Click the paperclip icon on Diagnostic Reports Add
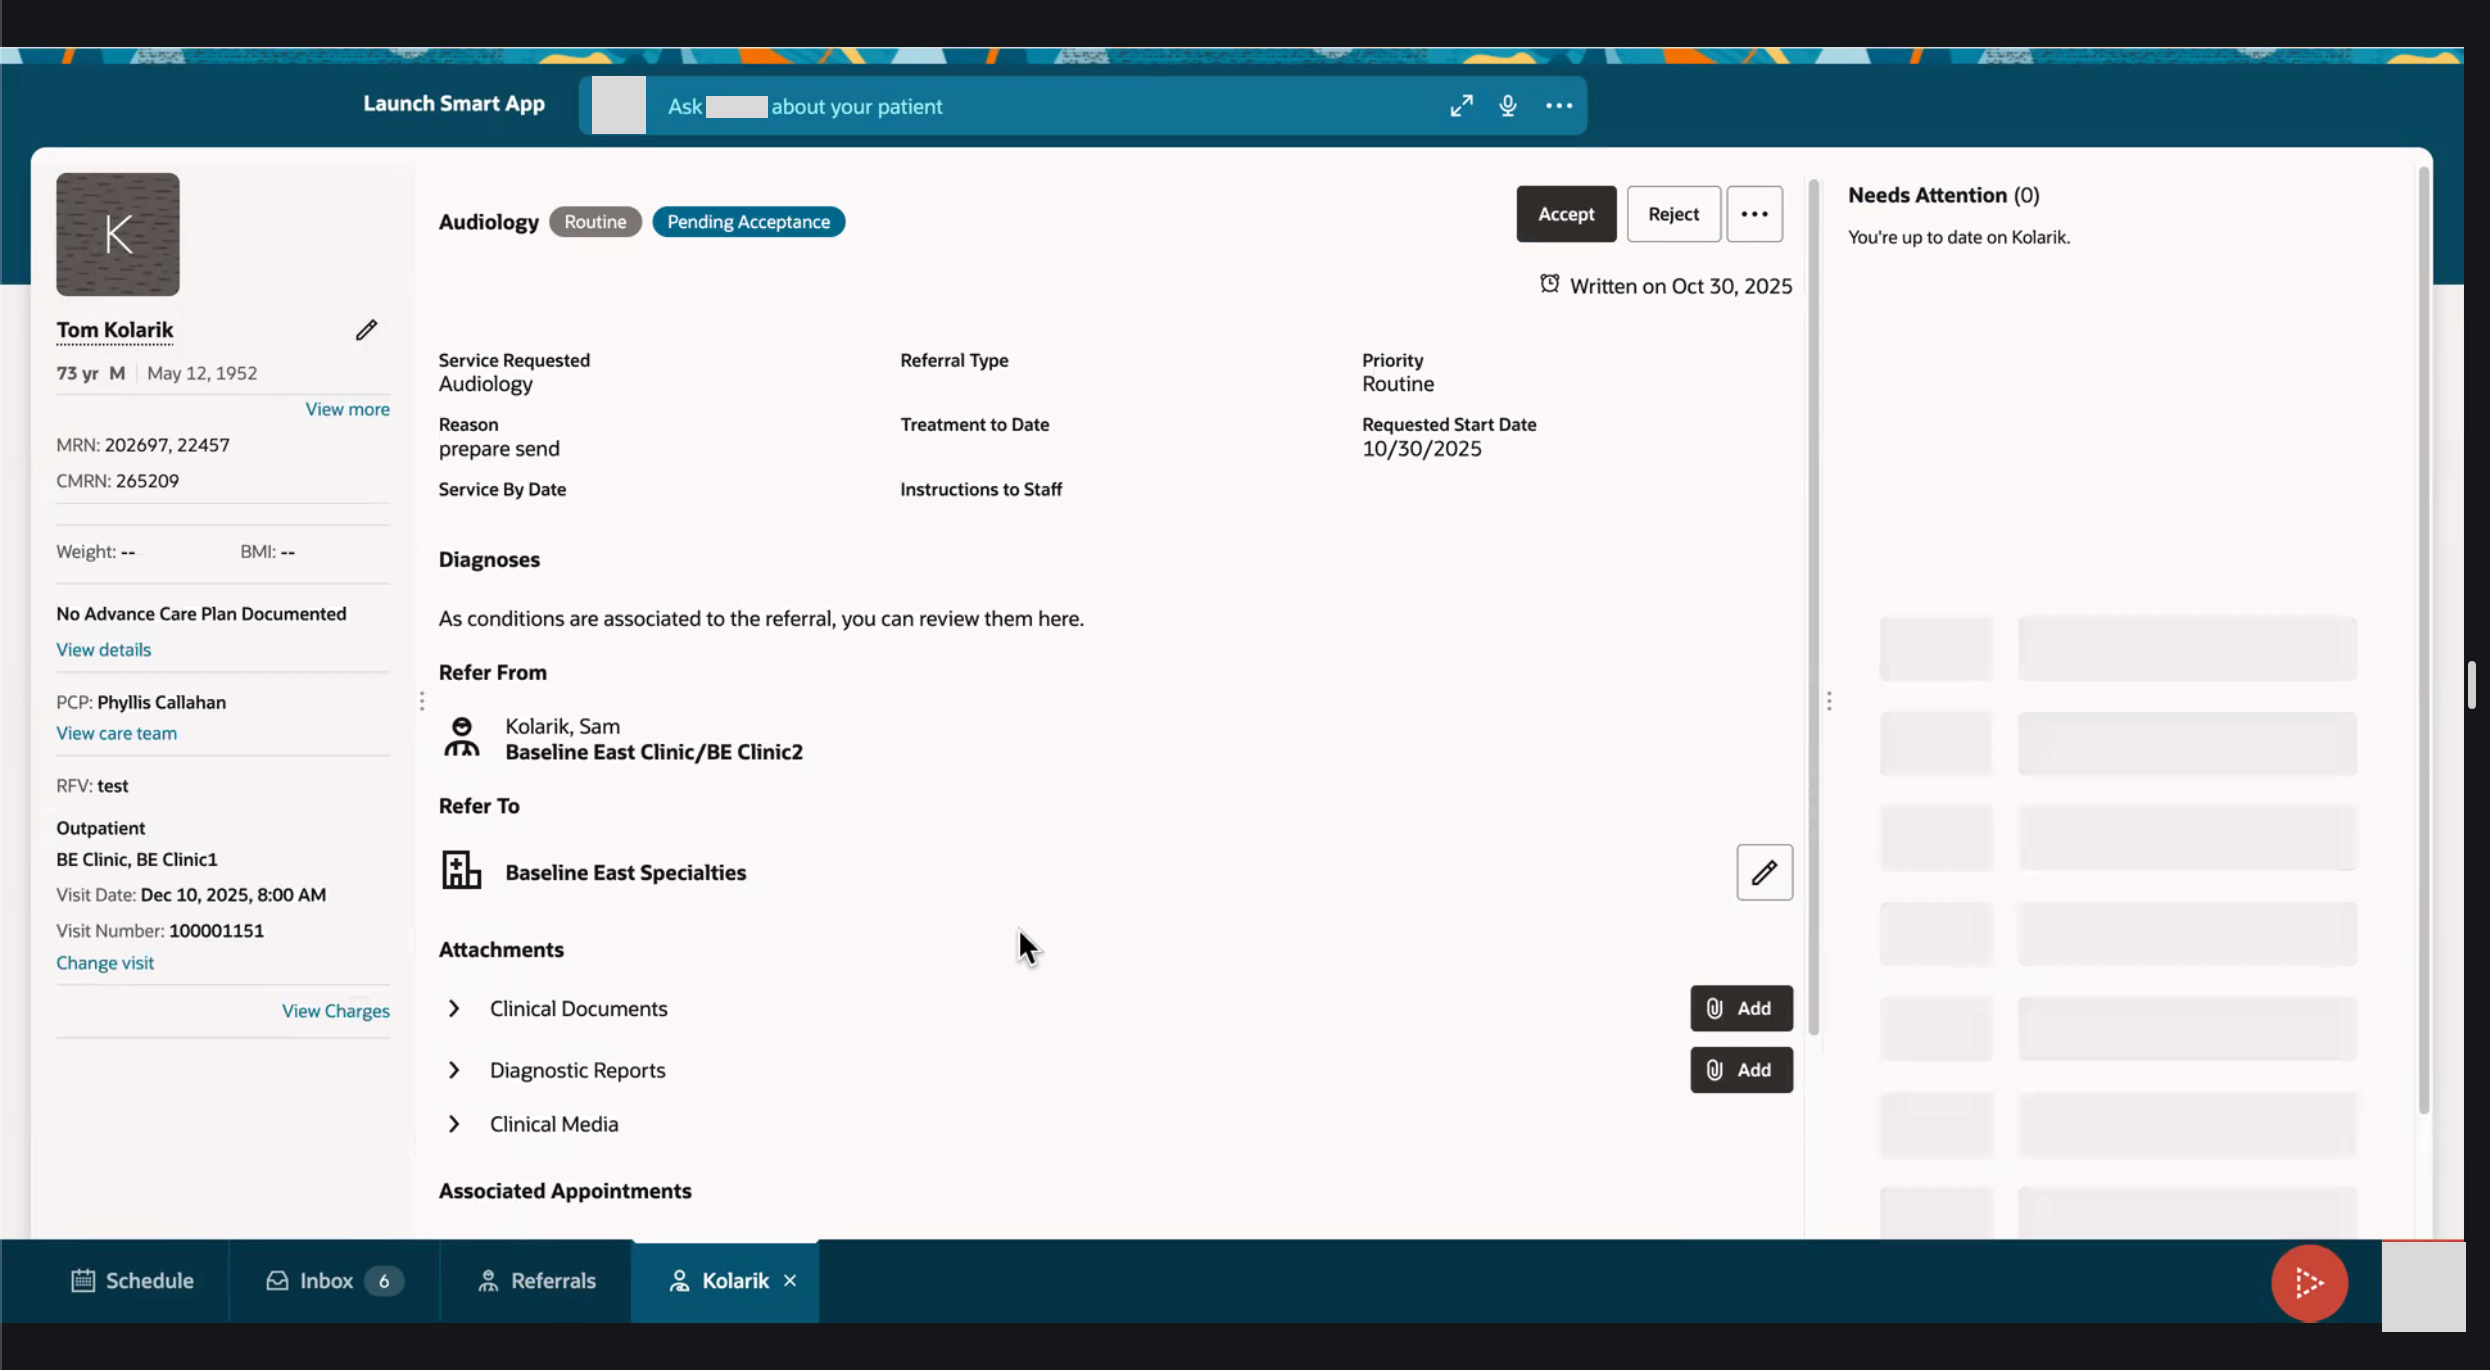2490x1370 pixels. pos(1714,1070)
